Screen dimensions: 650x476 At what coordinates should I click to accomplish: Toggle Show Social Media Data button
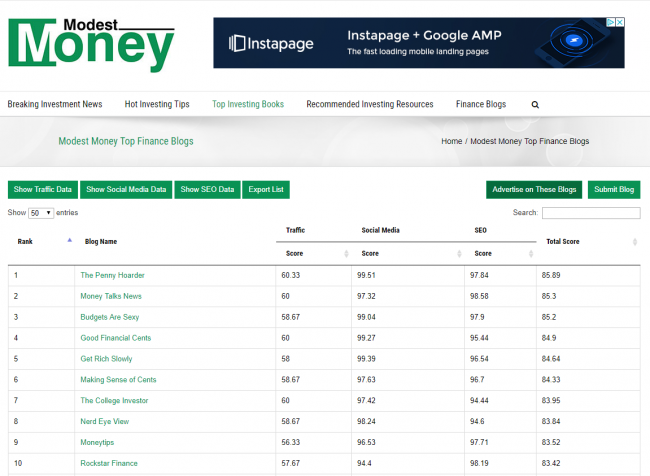point(126,189)
